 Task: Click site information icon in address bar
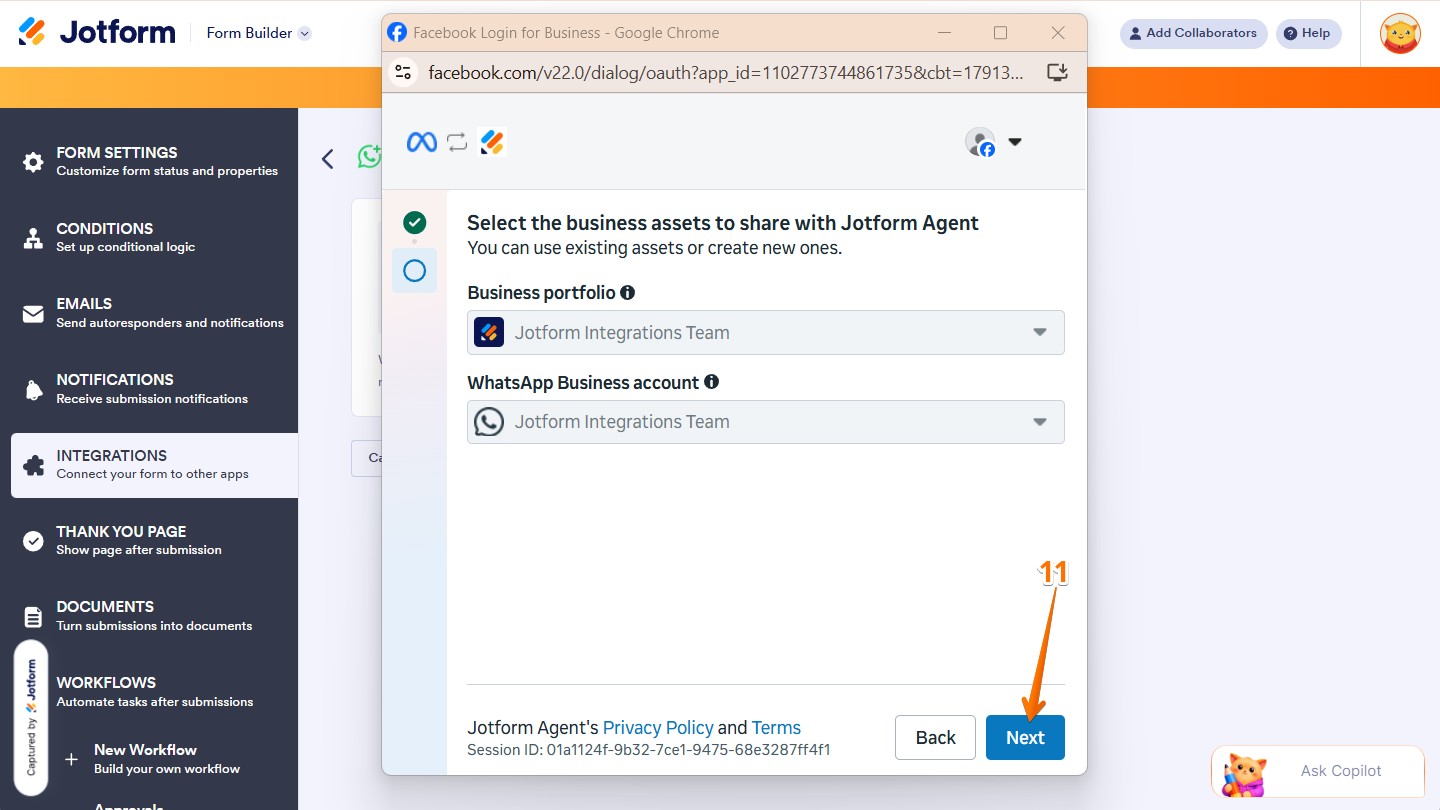pyautogui.click(x=403, y=72)
